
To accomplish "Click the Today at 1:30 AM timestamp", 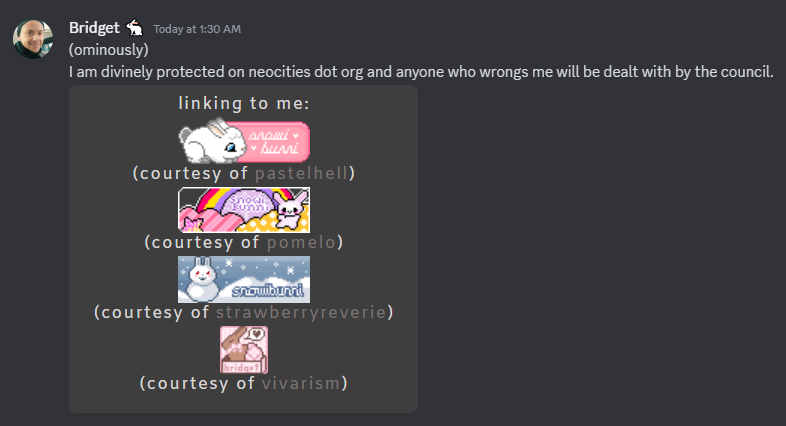I will tap(197, 29).
